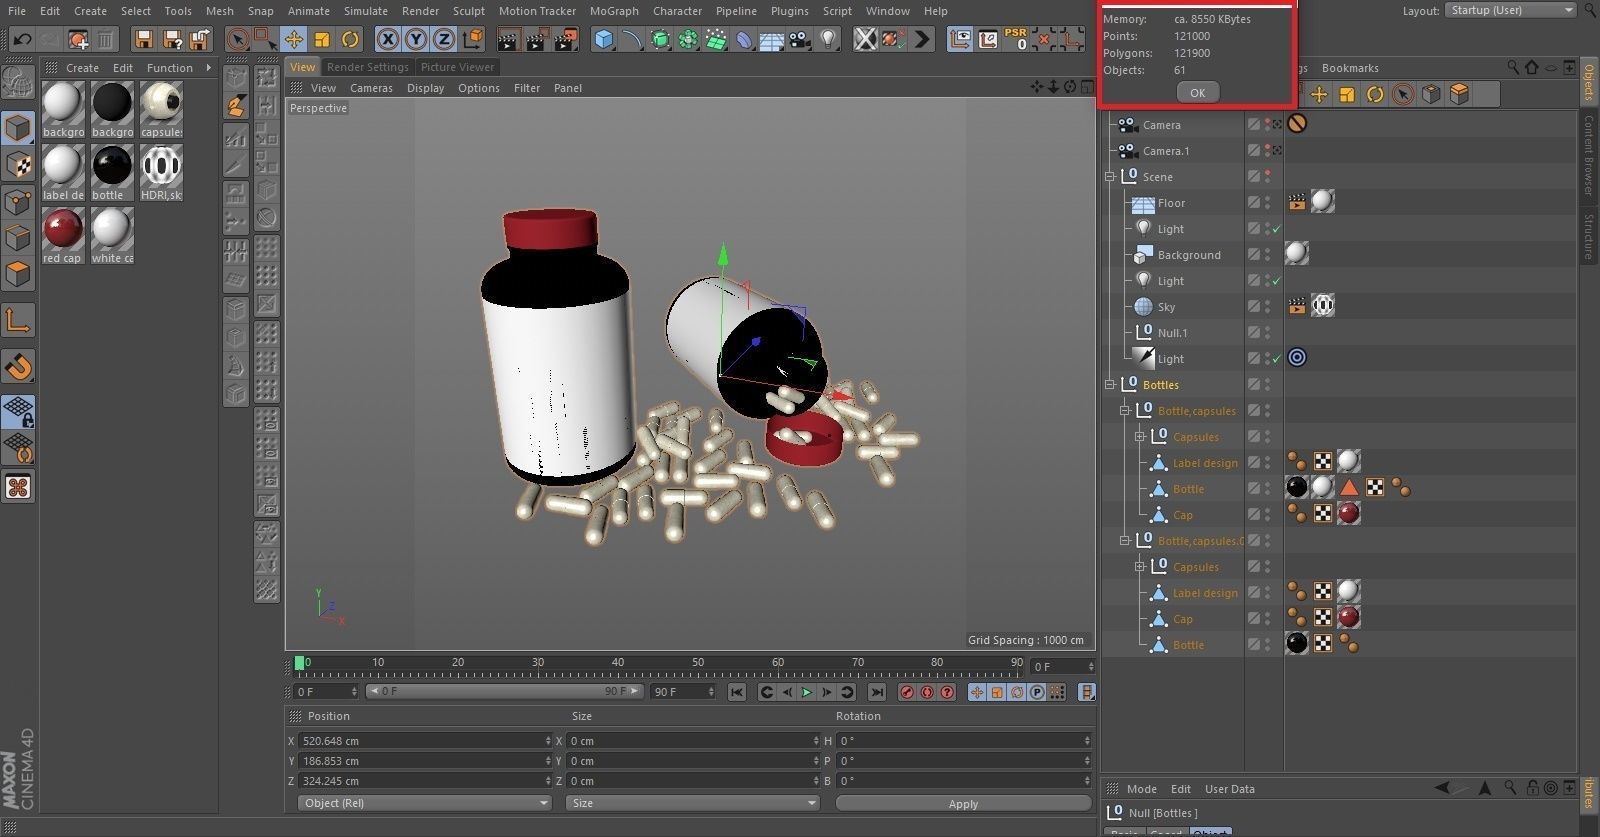Image resolution: width=1600 pixels, height=837 pixels.
Task: Expand the second Capsules null
Action: [x=1140, y=567]
